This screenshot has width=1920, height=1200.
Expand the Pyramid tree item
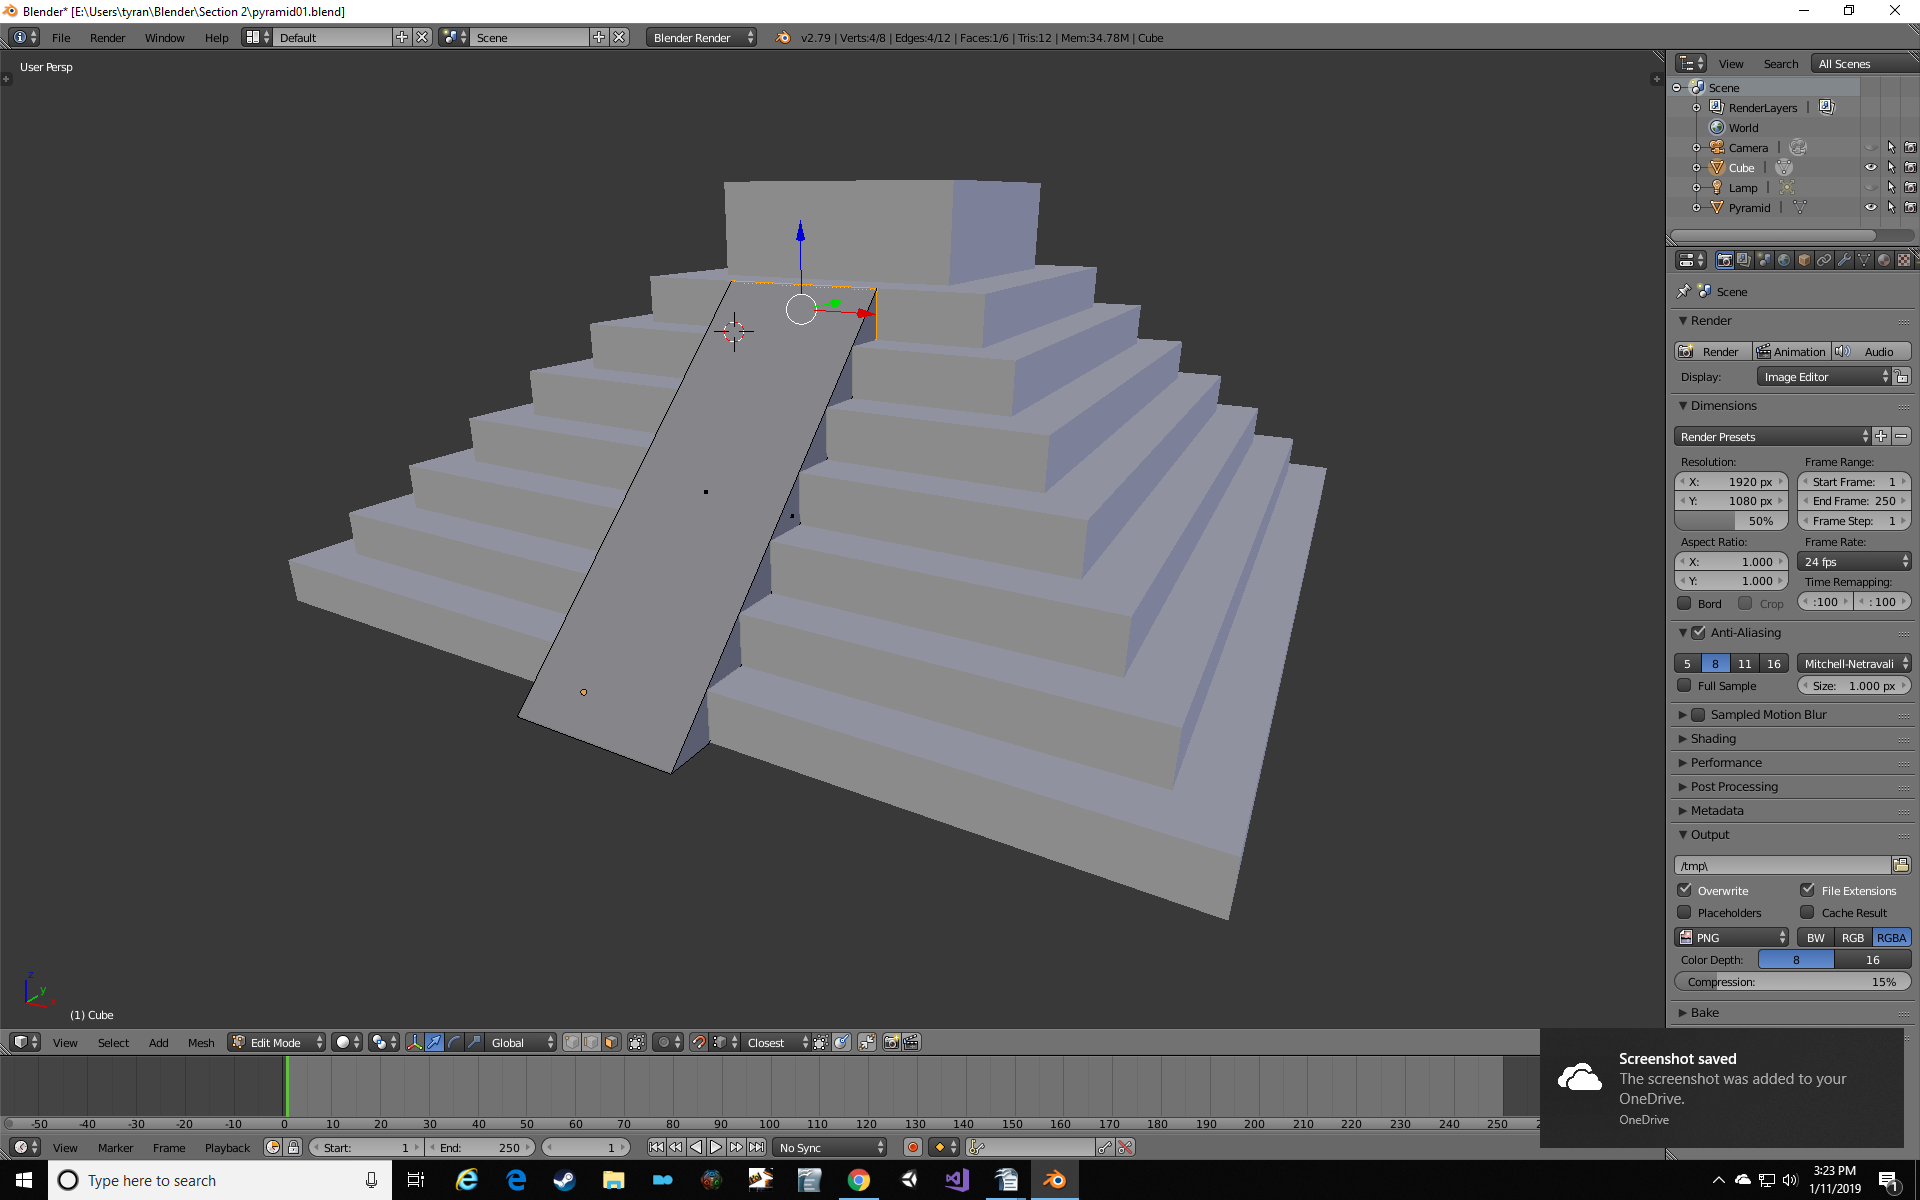[1696, 207]
